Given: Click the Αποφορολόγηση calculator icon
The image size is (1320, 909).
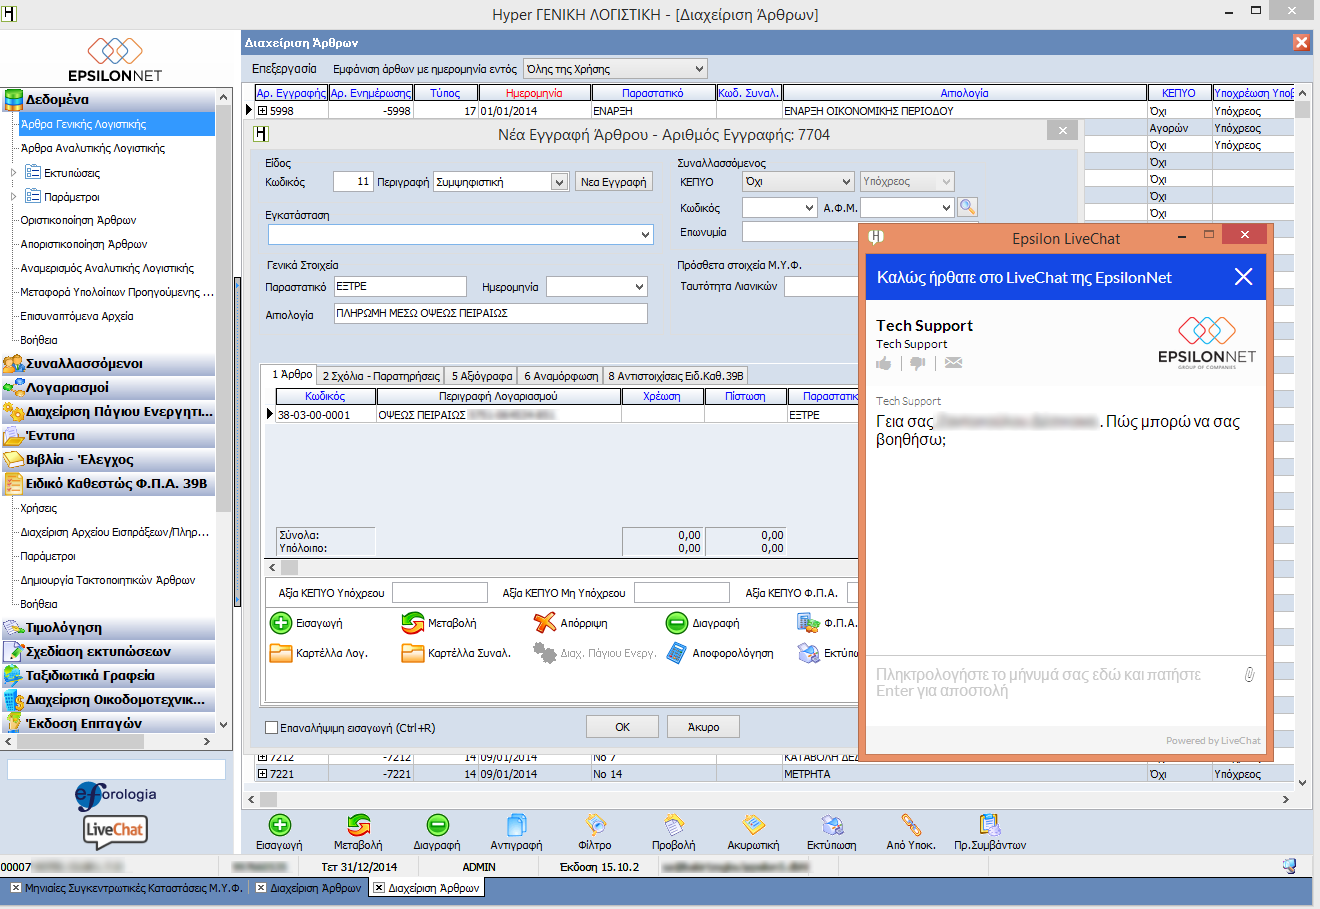Looking at the screenshot, I should (677, 653).
